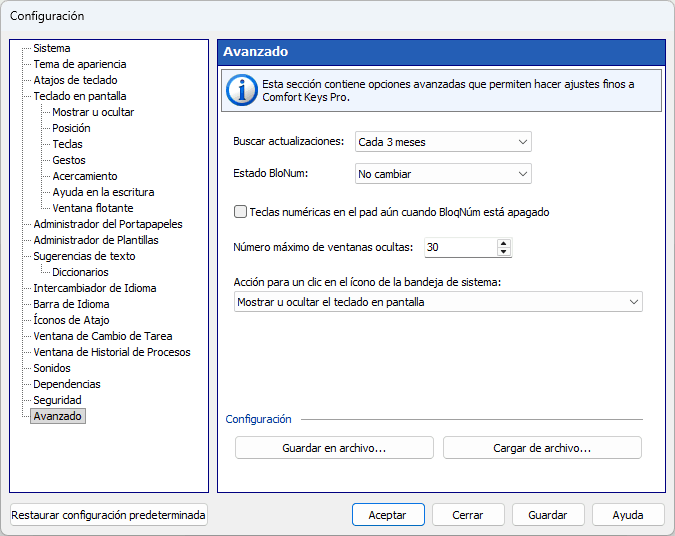Viewport: 675px width, 536px height.
Task: Open the Estado BloNum dropdown
Action: click(x=443, y=174)
